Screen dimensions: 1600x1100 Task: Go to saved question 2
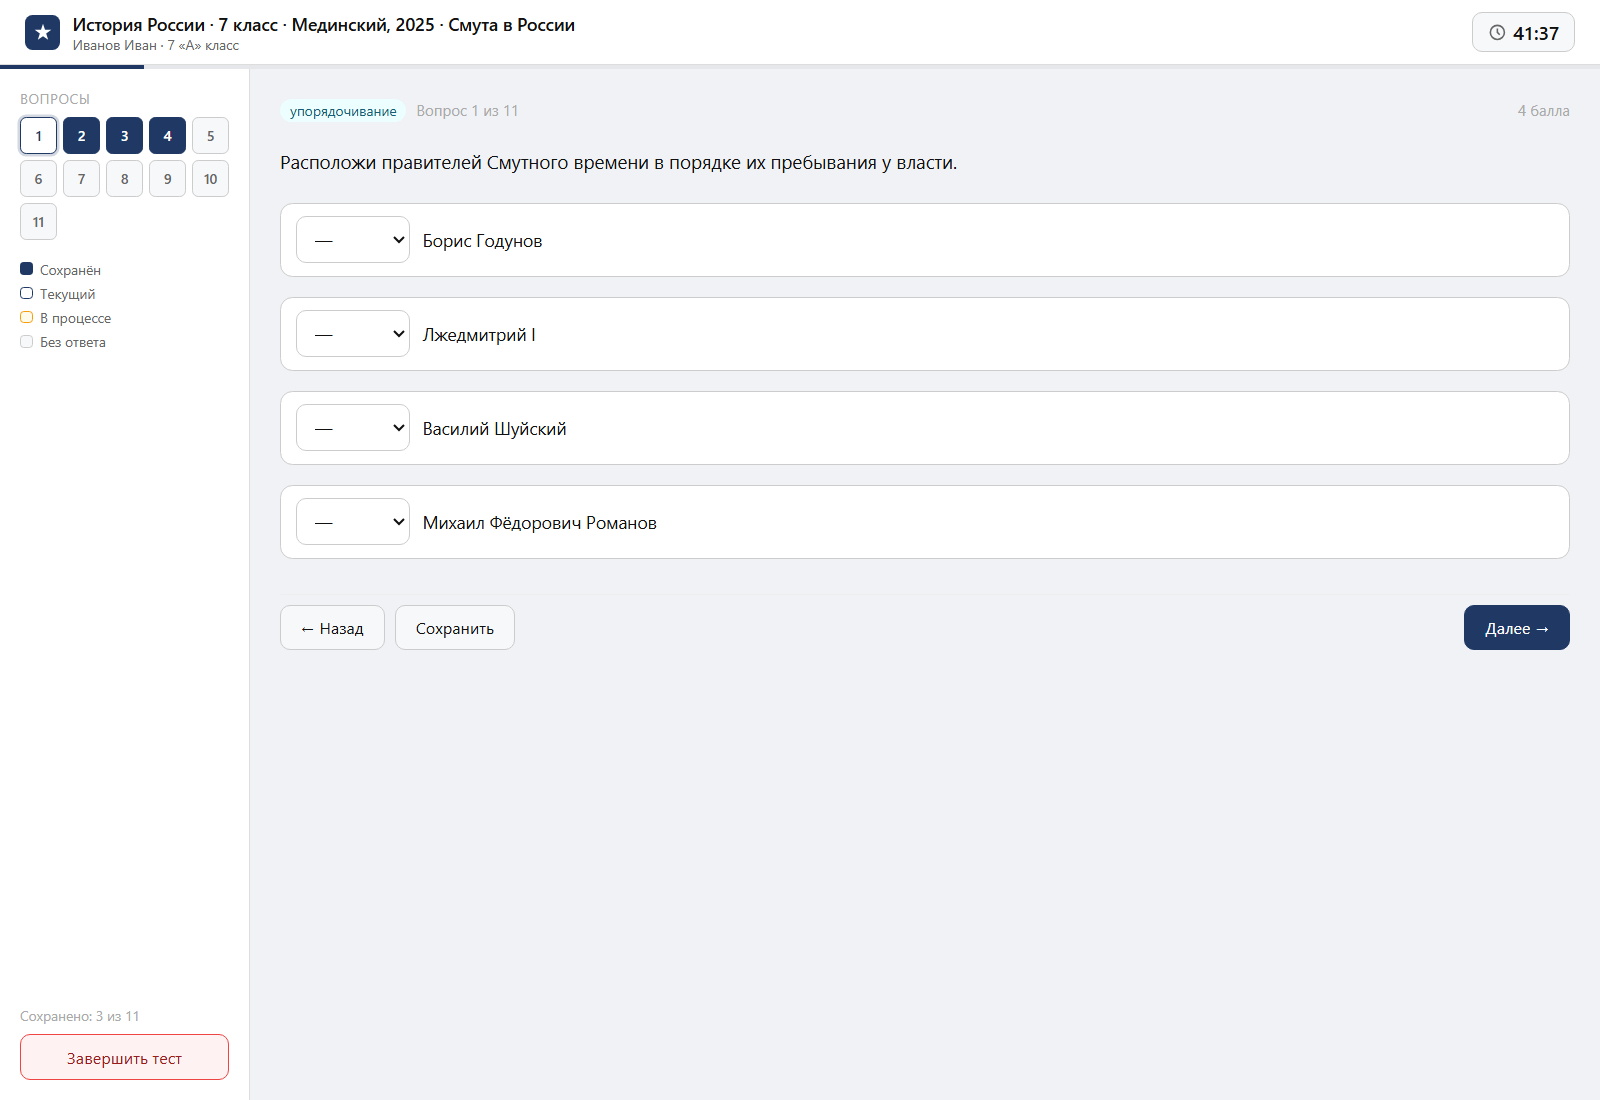pos(81,136)
